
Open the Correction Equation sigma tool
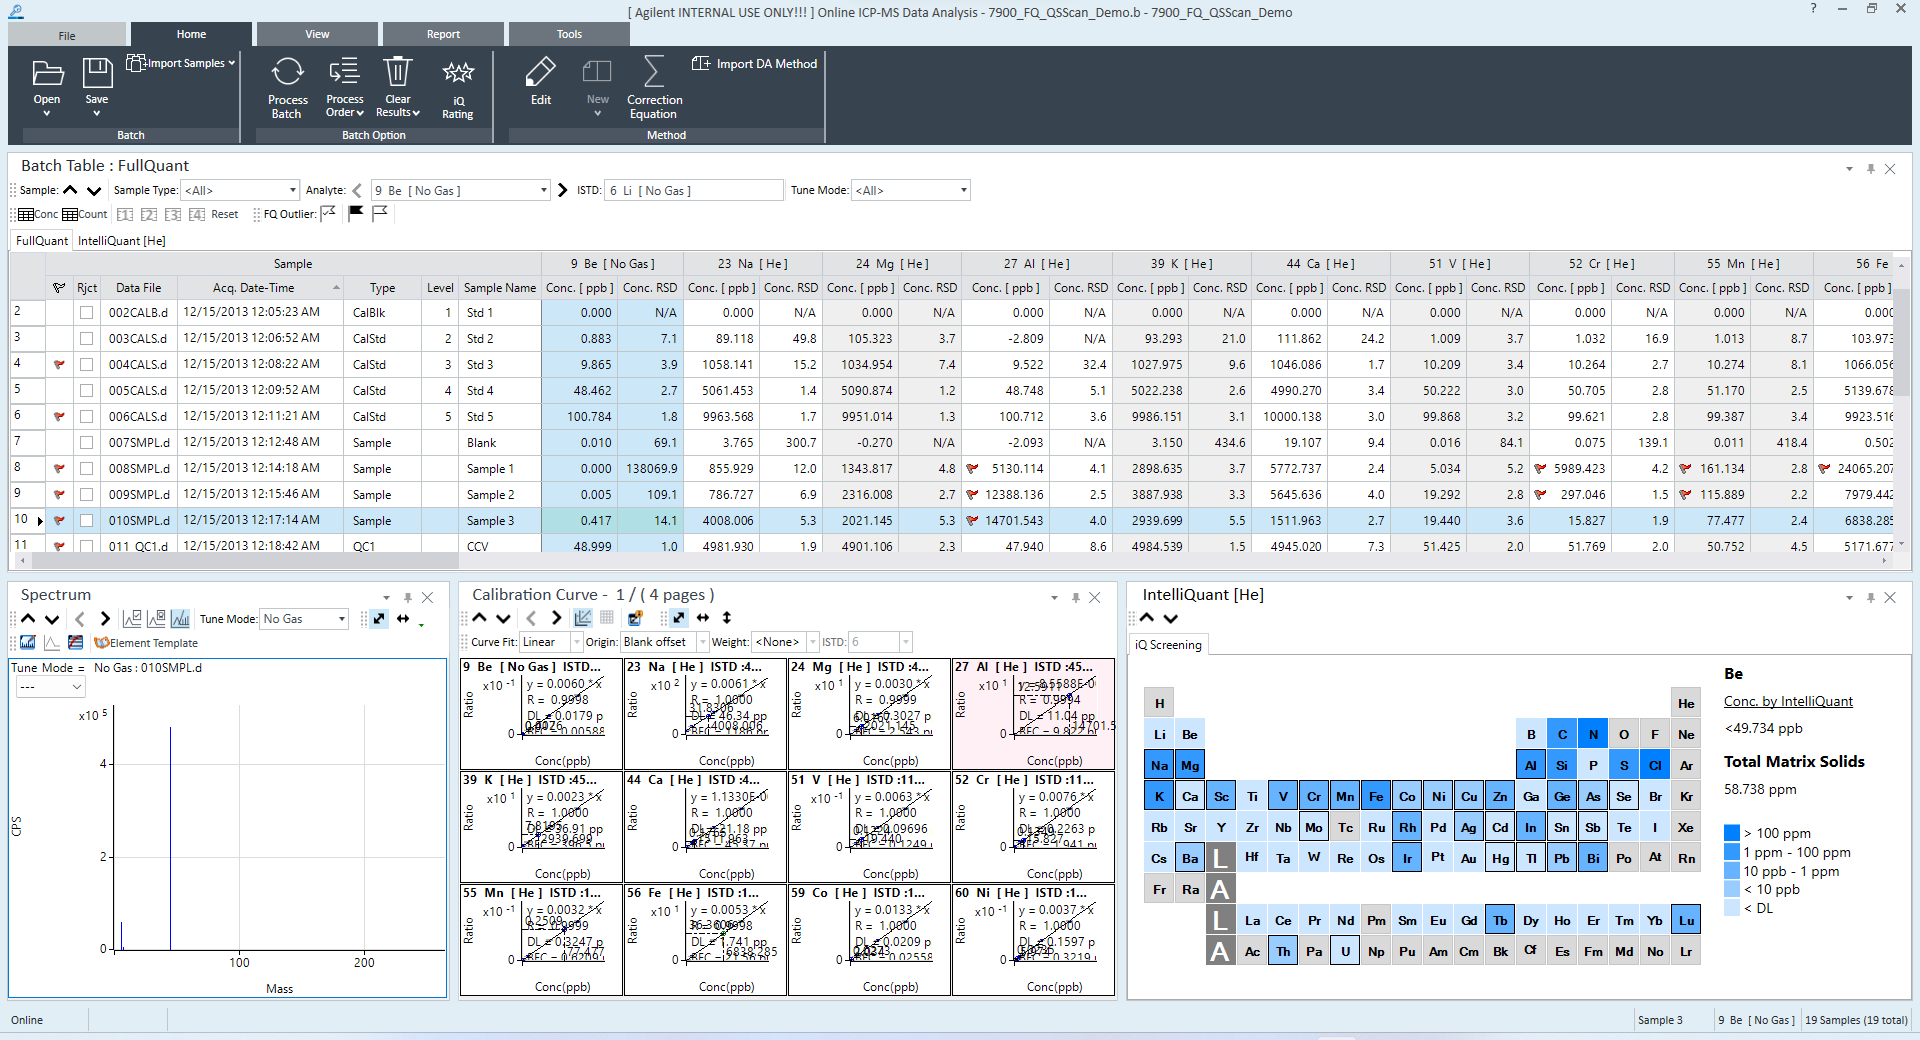654,72
